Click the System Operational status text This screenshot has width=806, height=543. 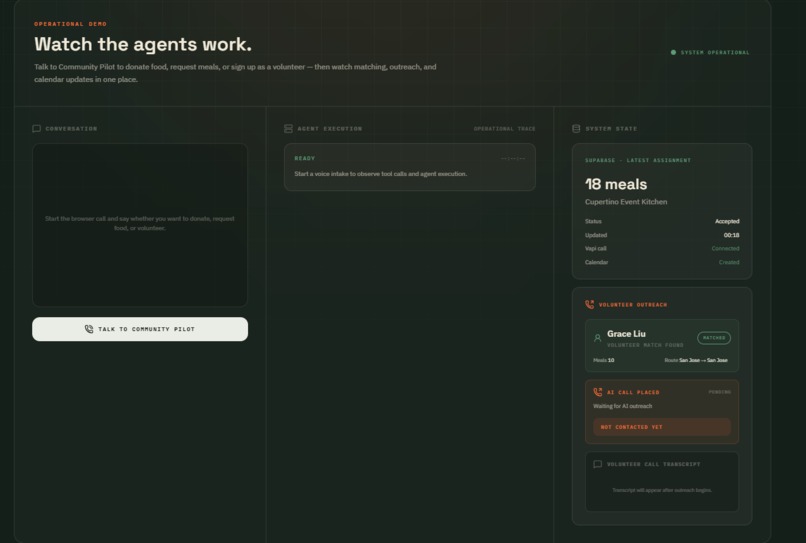pos(715,52)
